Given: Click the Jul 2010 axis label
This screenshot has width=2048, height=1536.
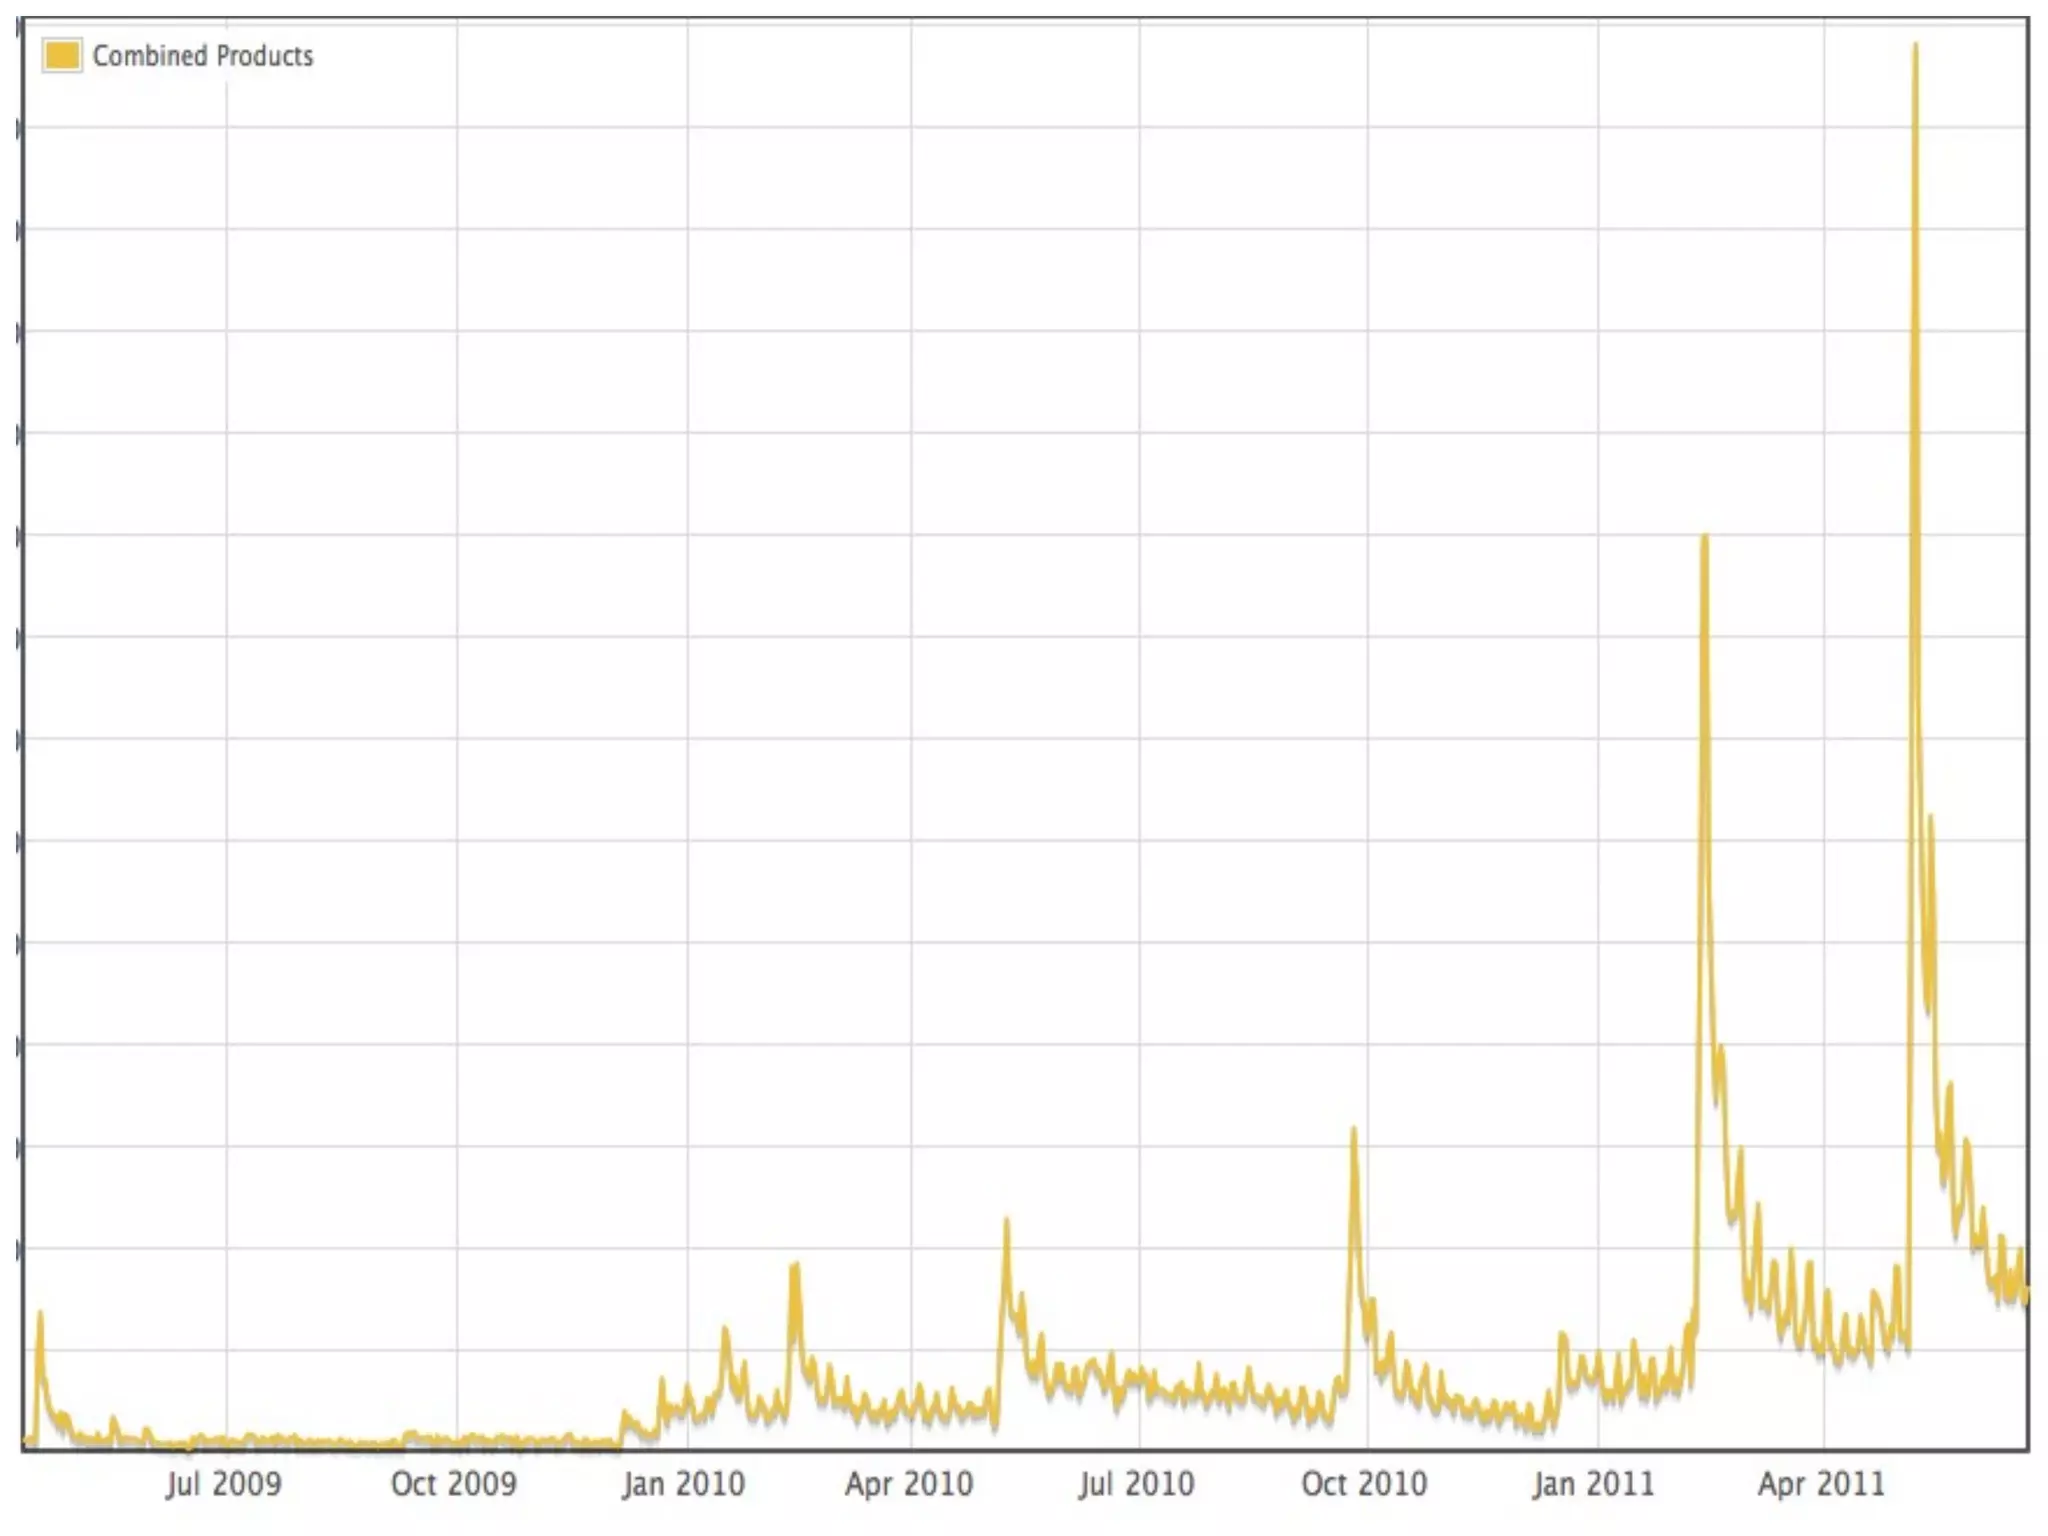Looking at the screenshot, I should [1137, 1484].
